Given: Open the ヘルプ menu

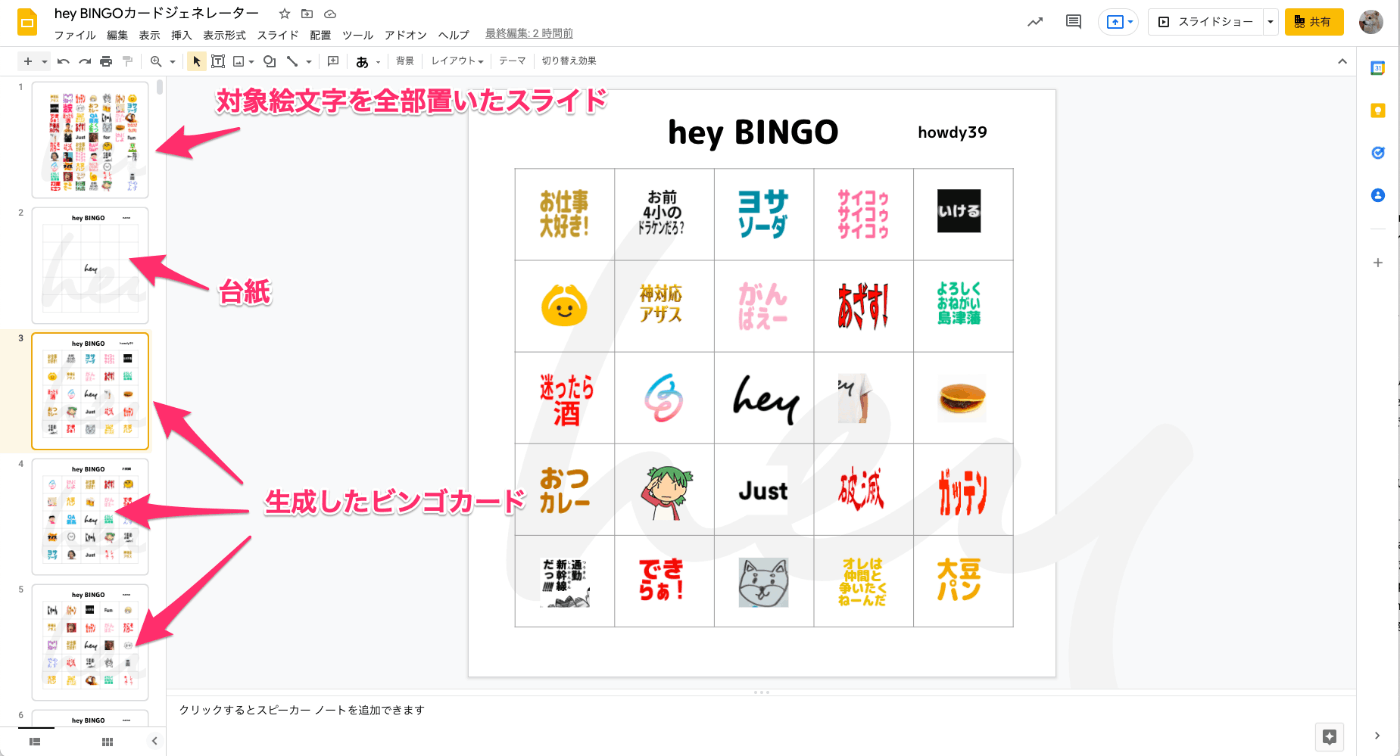Looking at the screenshot, I should tap(453, 35).
